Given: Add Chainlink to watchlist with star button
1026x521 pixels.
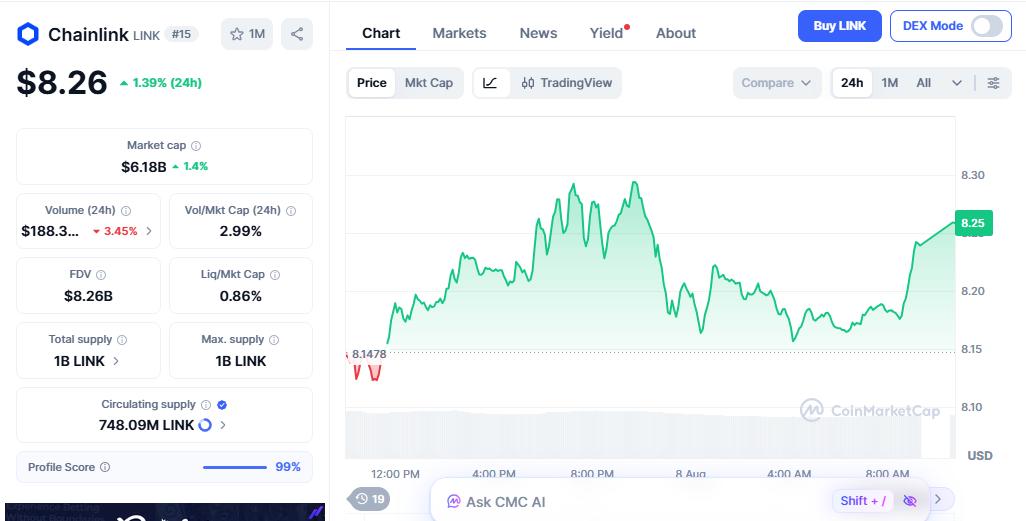Looking at the screenshot, I should click(x=247, y=34).
